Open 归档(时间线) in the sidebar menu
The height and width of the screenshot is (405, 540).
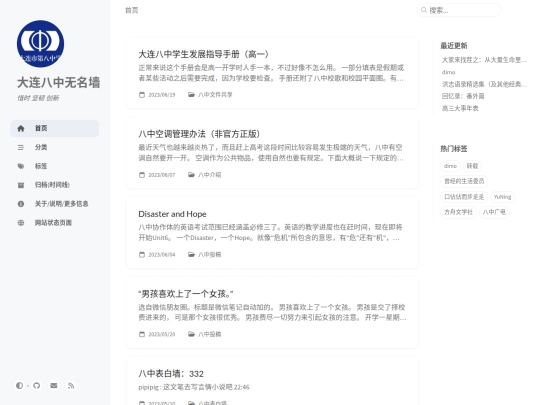(54, 185)
